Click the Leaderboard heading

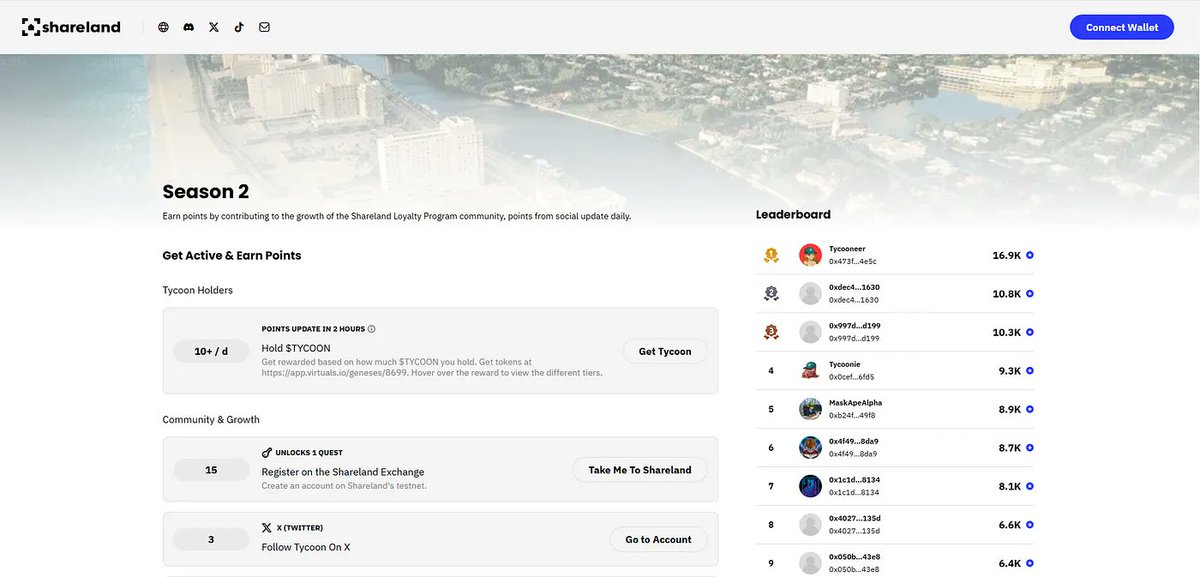click(793, 214)
